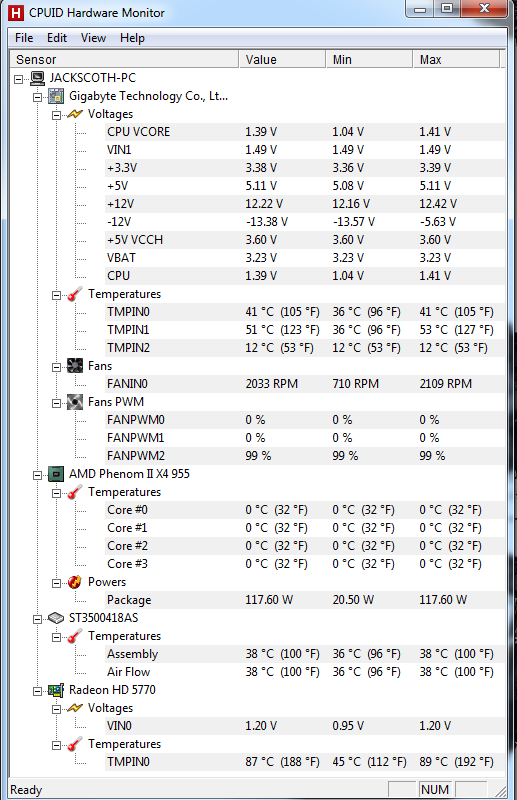Viewport: 517px width, 800px height.
Task: Click the Max column header
Action: coord(456,59)
